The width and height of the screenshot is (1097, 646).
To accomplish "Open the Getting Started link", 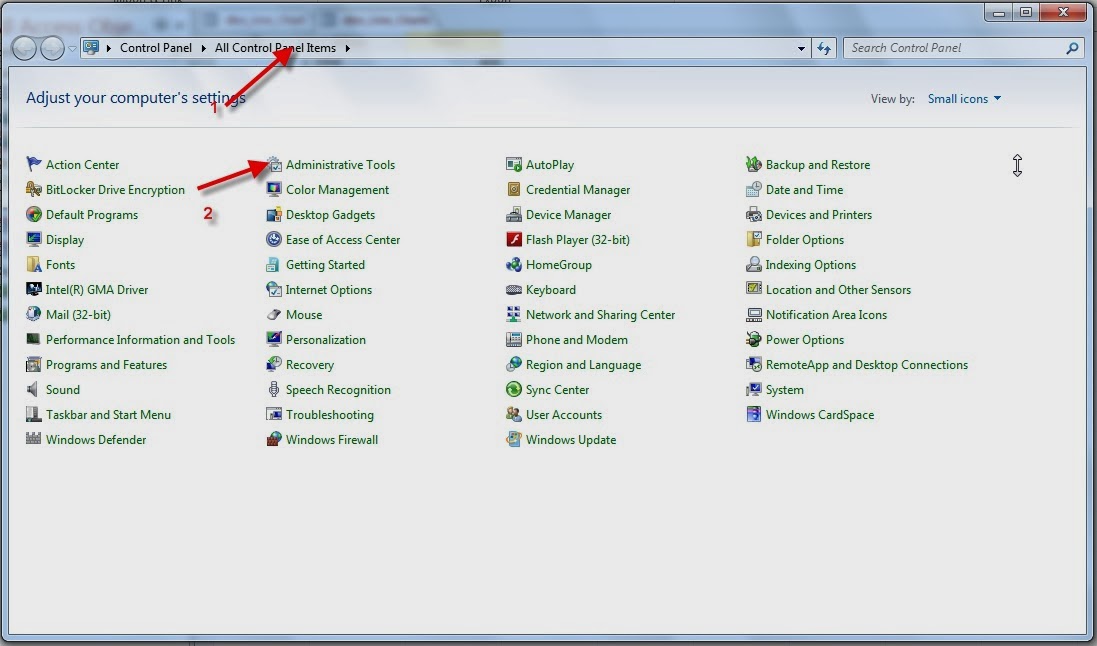I will (x=325, y=265).
